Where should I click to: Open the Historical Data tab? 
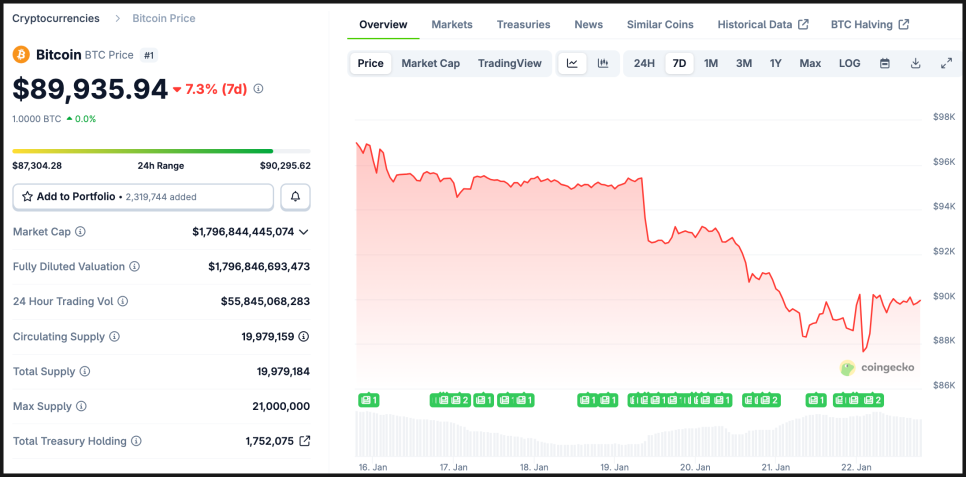(762, 25)
